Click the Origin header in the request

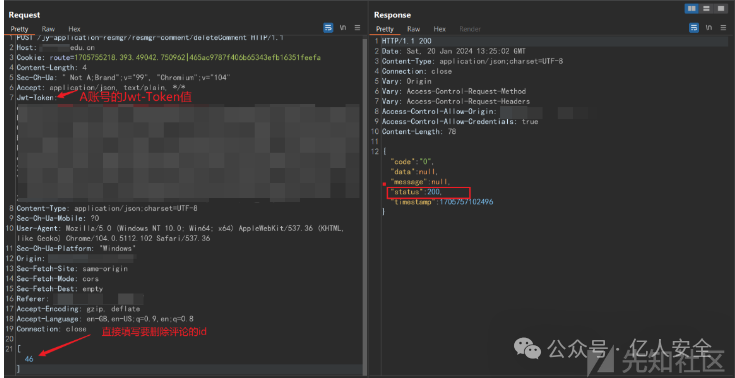[76, 258]
